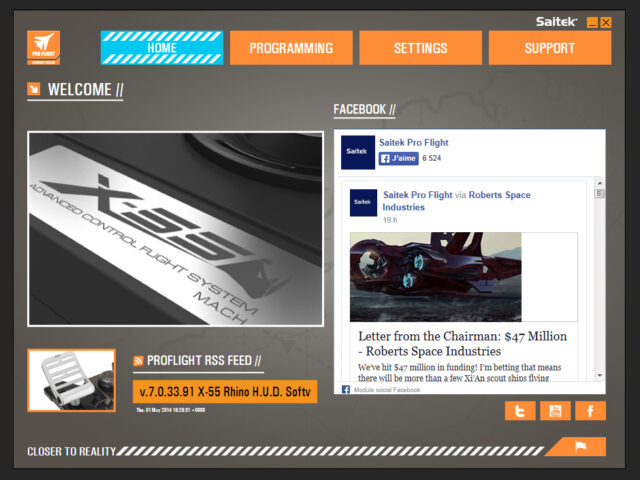Click the Saitek avatar in Facebook header
This screenshot has height=480, width=640.
coord(358,152)
